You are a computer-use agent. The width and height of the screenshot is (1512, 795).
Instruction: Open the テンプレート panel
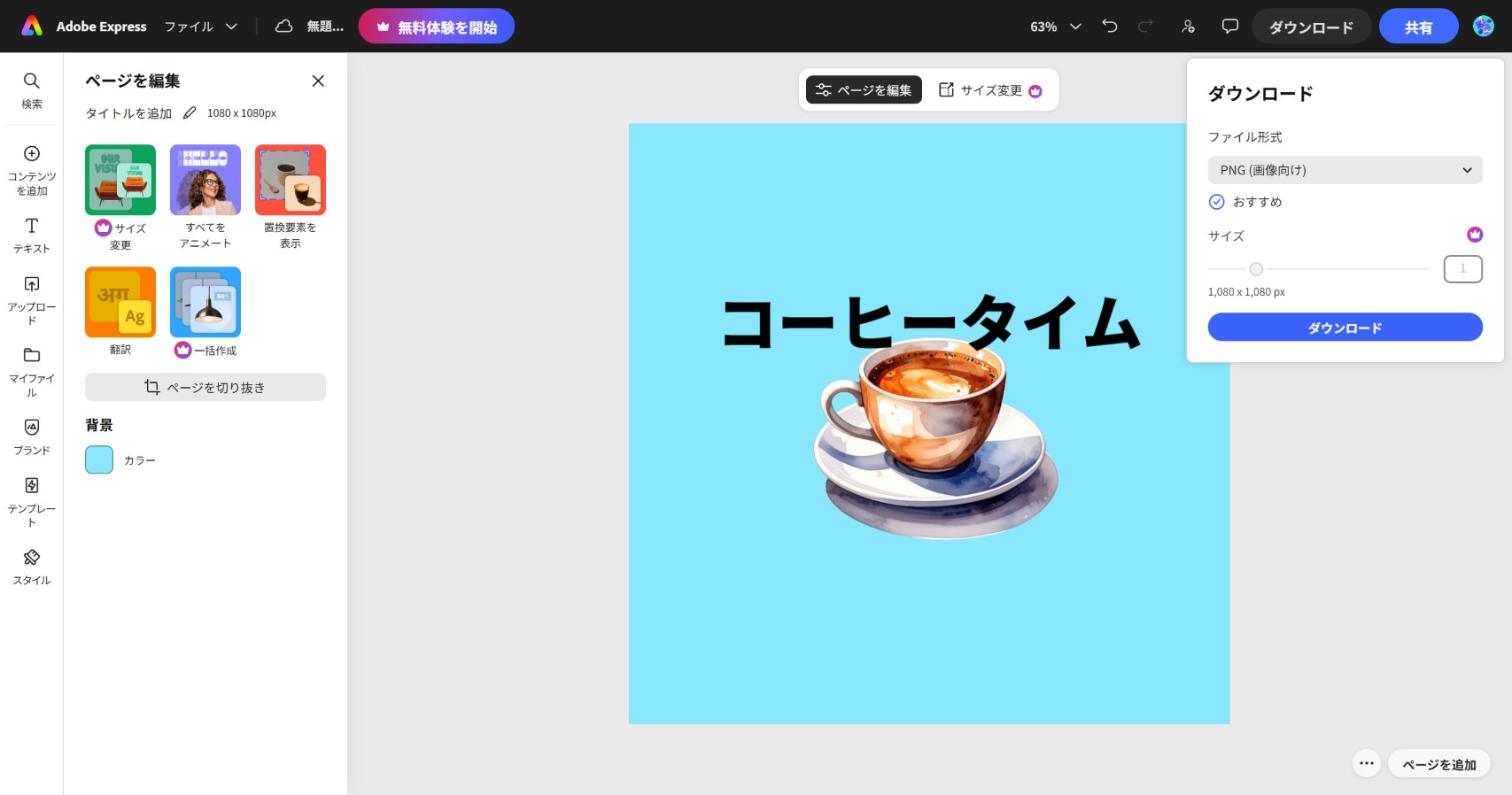[x=31, y=502]
